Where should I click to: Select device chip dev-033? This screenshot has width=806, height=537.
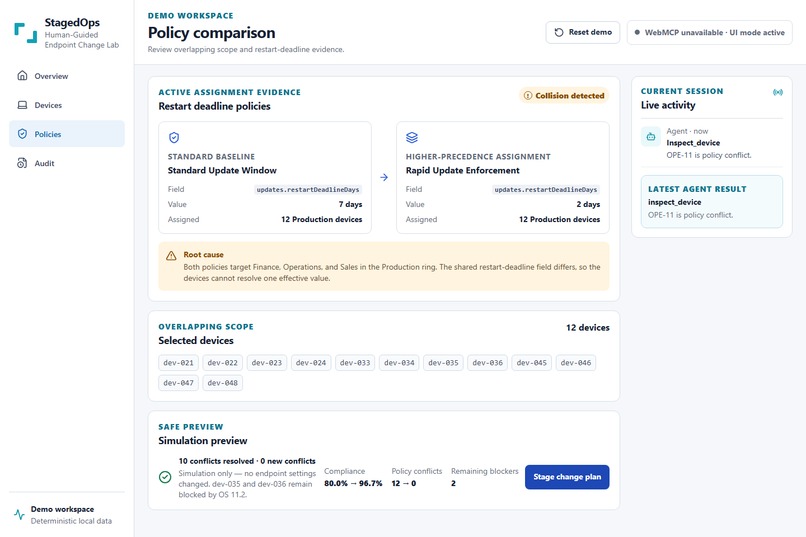point(355,363)
